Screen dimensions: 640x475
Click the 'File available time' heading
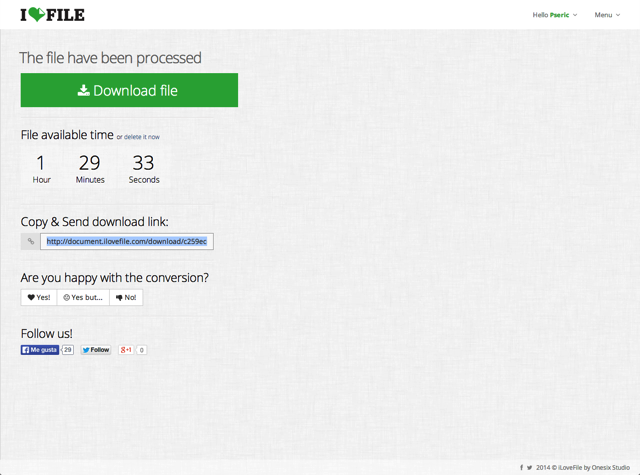coord(67,135)
